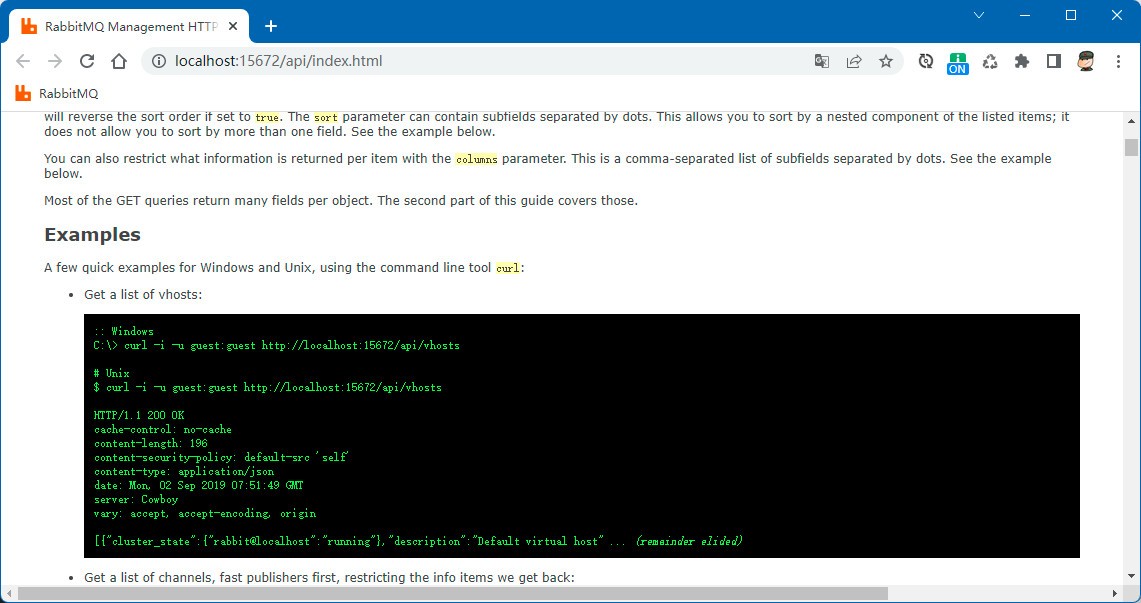This screenshot has width=1141, height=603.
Task: Click ':: Windows' comment line
Action: click(124, 332)
